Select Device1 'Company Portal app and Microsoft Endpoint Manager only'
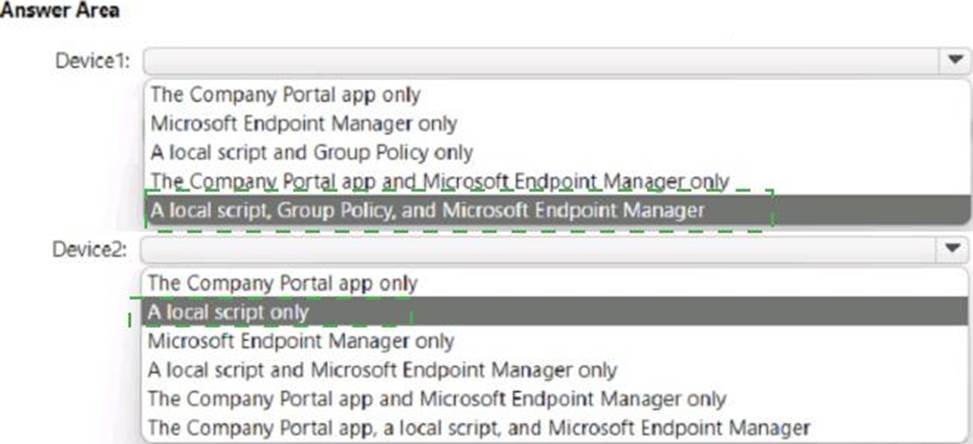This screenshot has height=444, width=973. click(x=439, y=181)
